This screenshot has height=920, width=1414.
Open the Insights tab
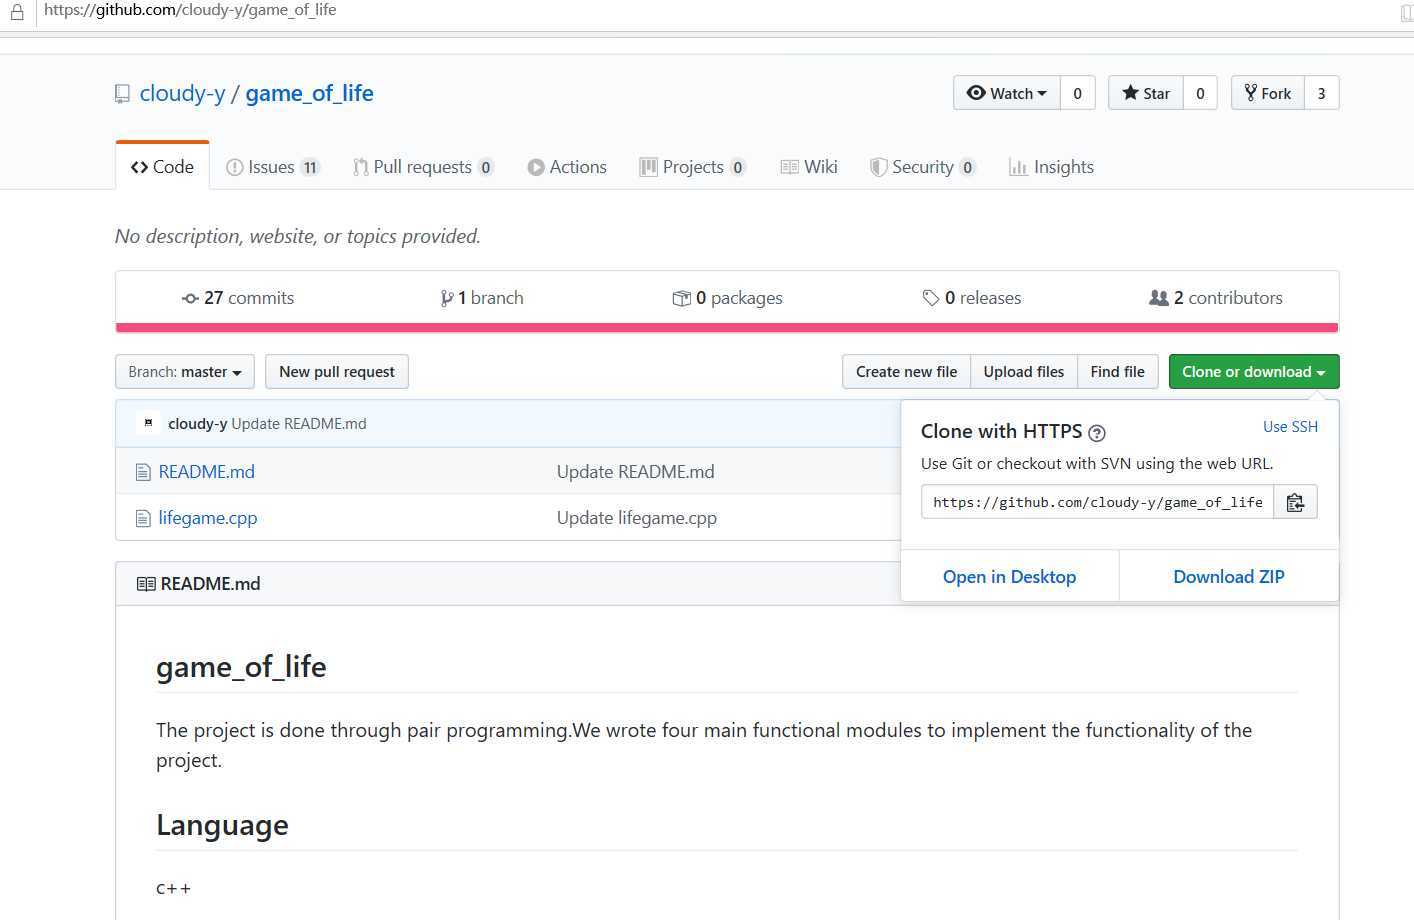(1051, 167)
